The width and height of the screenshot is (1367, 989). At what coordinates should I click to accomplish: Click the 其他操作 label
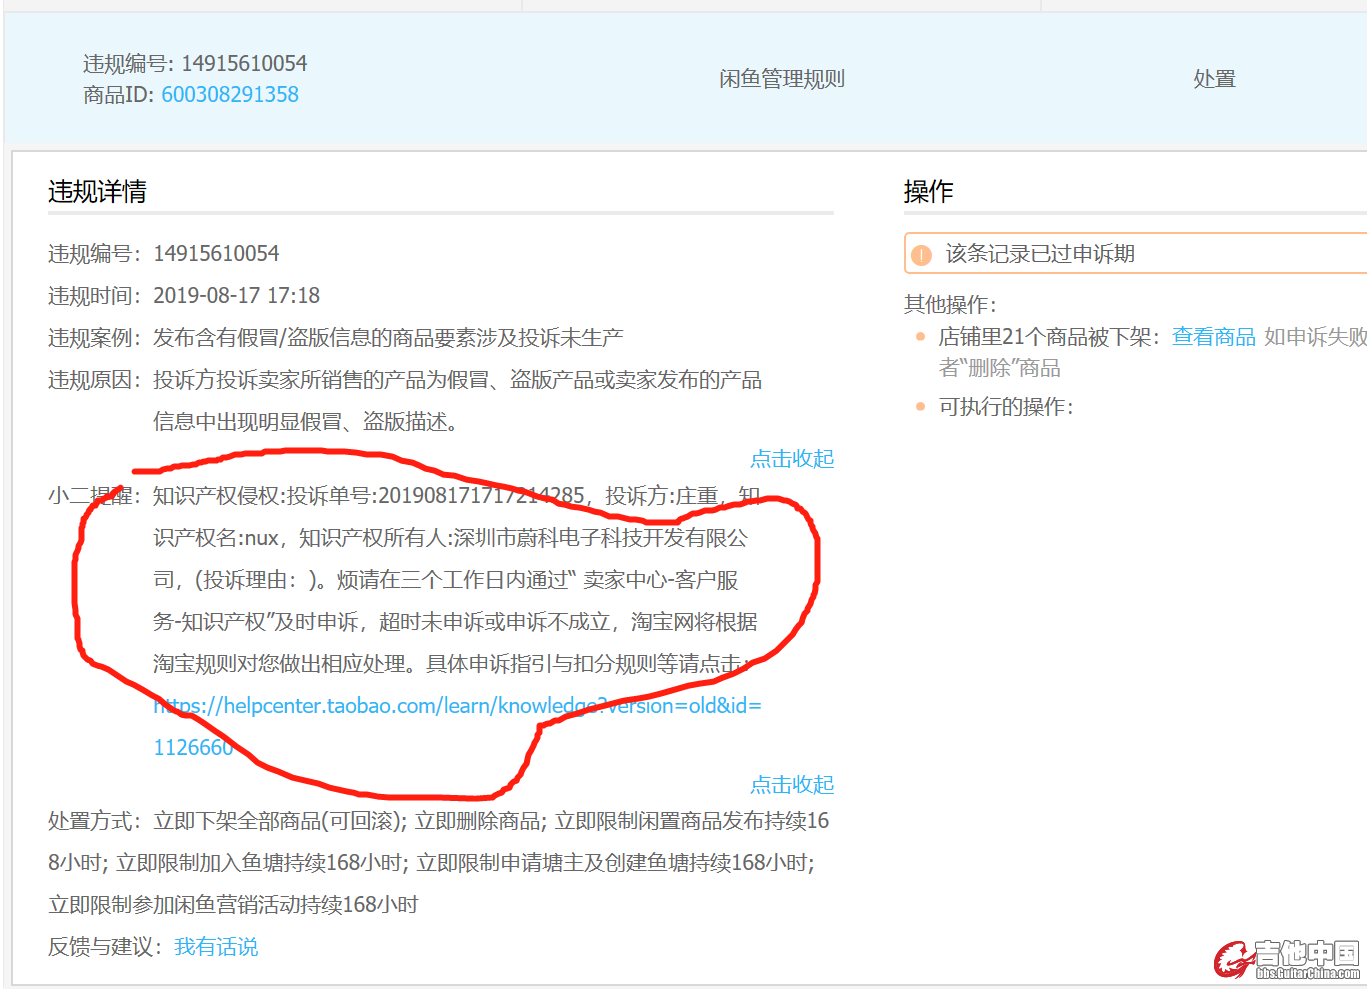(x=950, y=305)
